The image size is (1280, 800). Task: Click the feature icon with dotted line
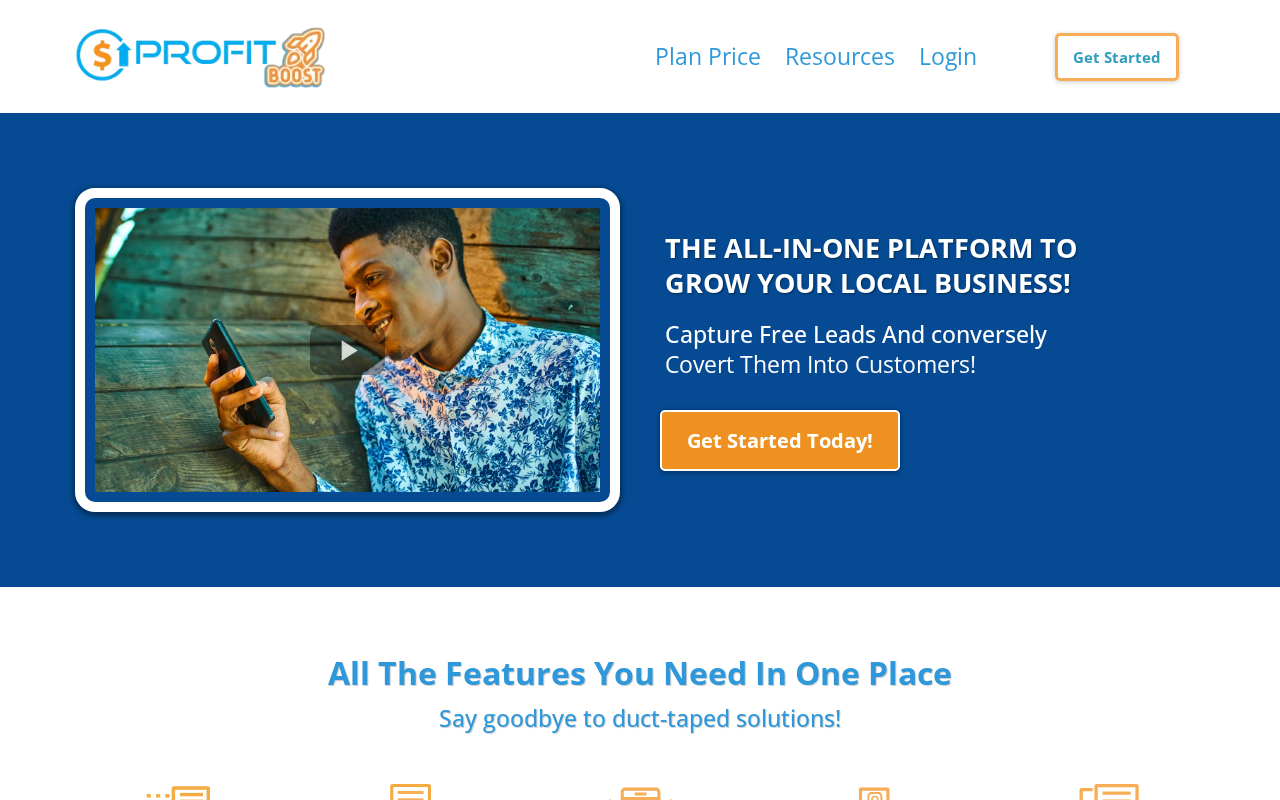click(178, 792)
